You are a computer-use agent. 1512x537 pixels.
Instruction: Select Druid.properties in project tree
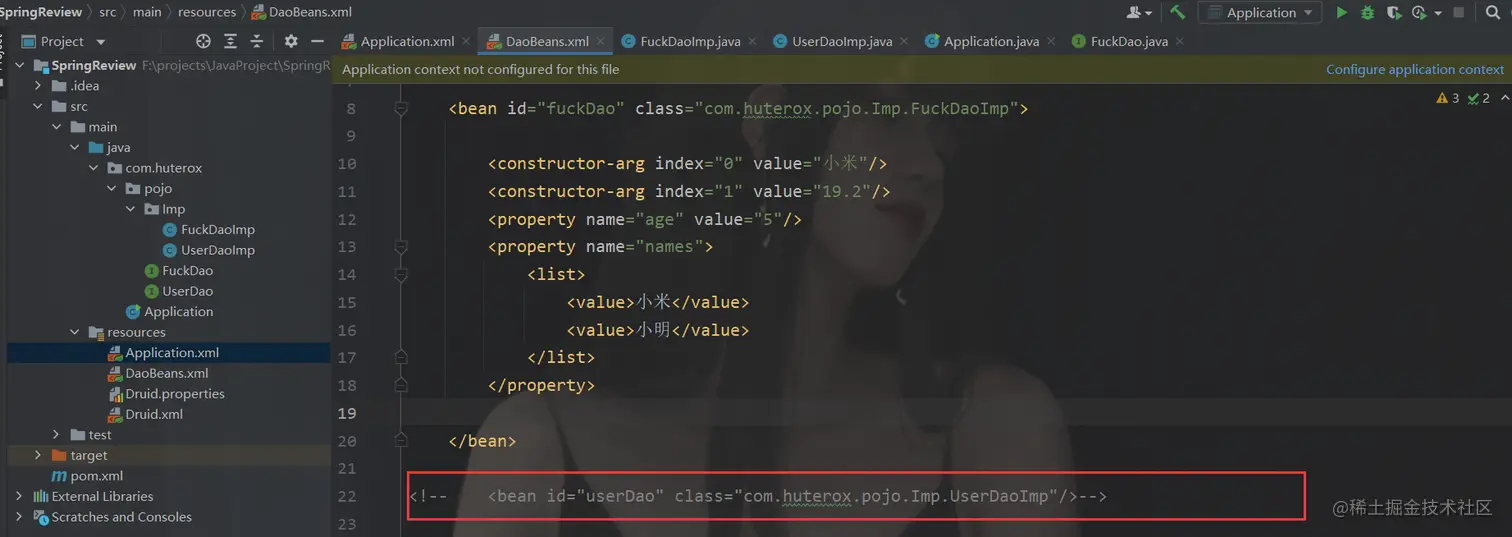click(x=166, y=394)
